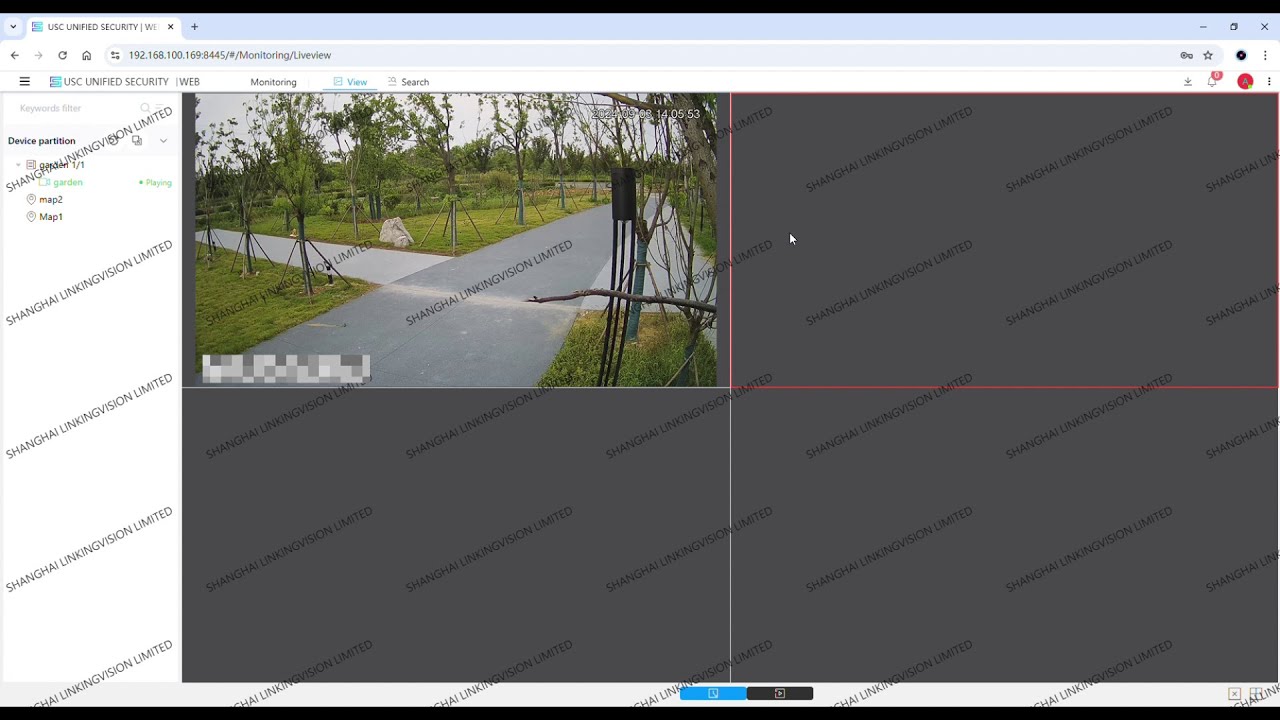Screen dimensions: 1280x720
Task: Click the address bar URL
Action: coord(230,55)
